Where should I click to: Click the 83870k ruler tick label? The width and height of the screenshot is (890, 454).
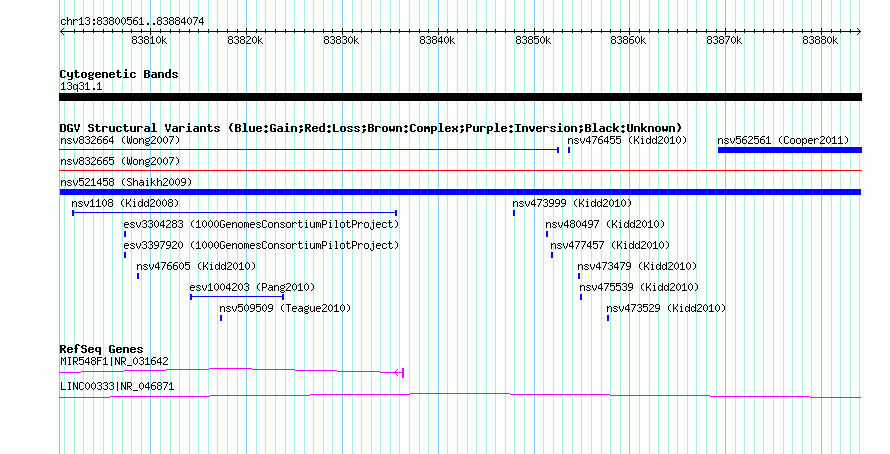[724, 40]
